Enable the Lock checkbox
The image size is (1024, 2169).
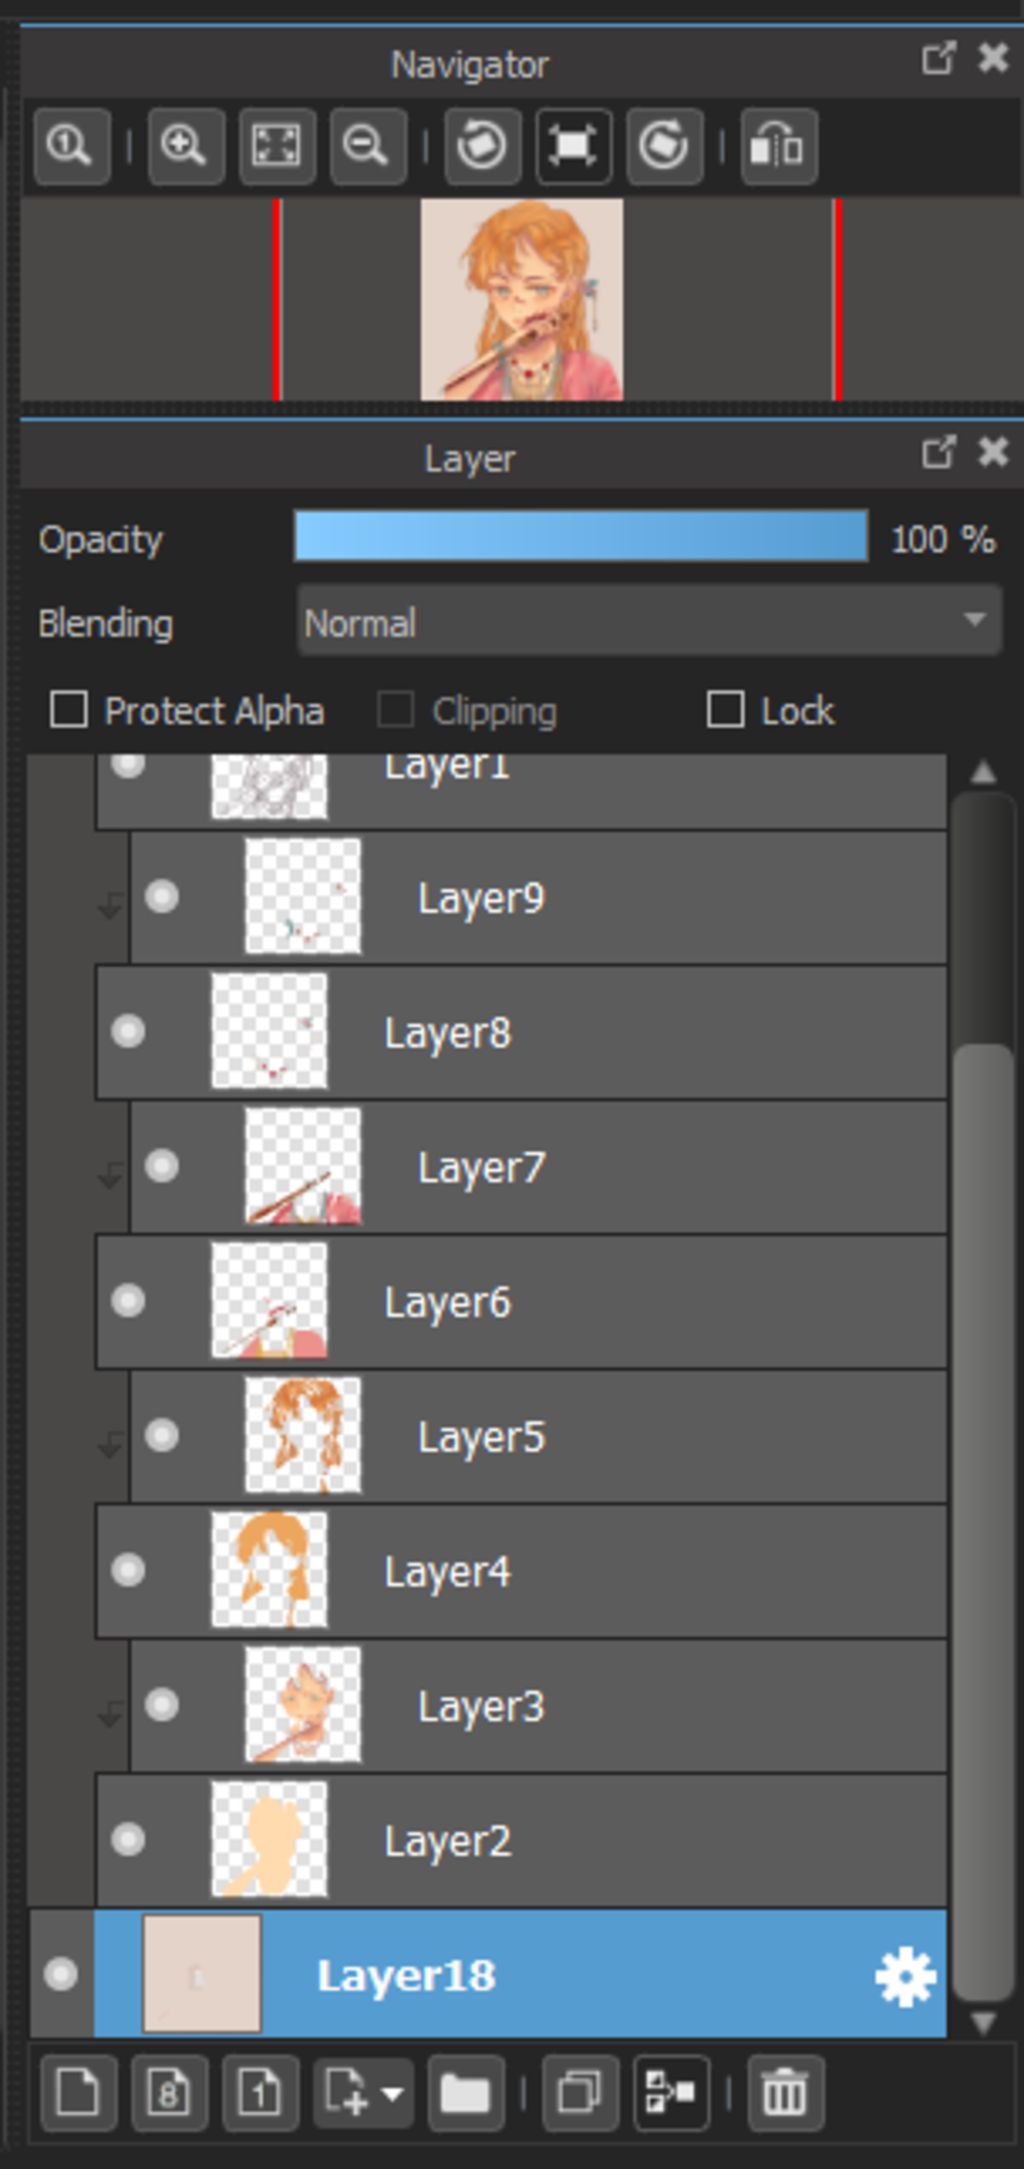(x=725, y=710)
